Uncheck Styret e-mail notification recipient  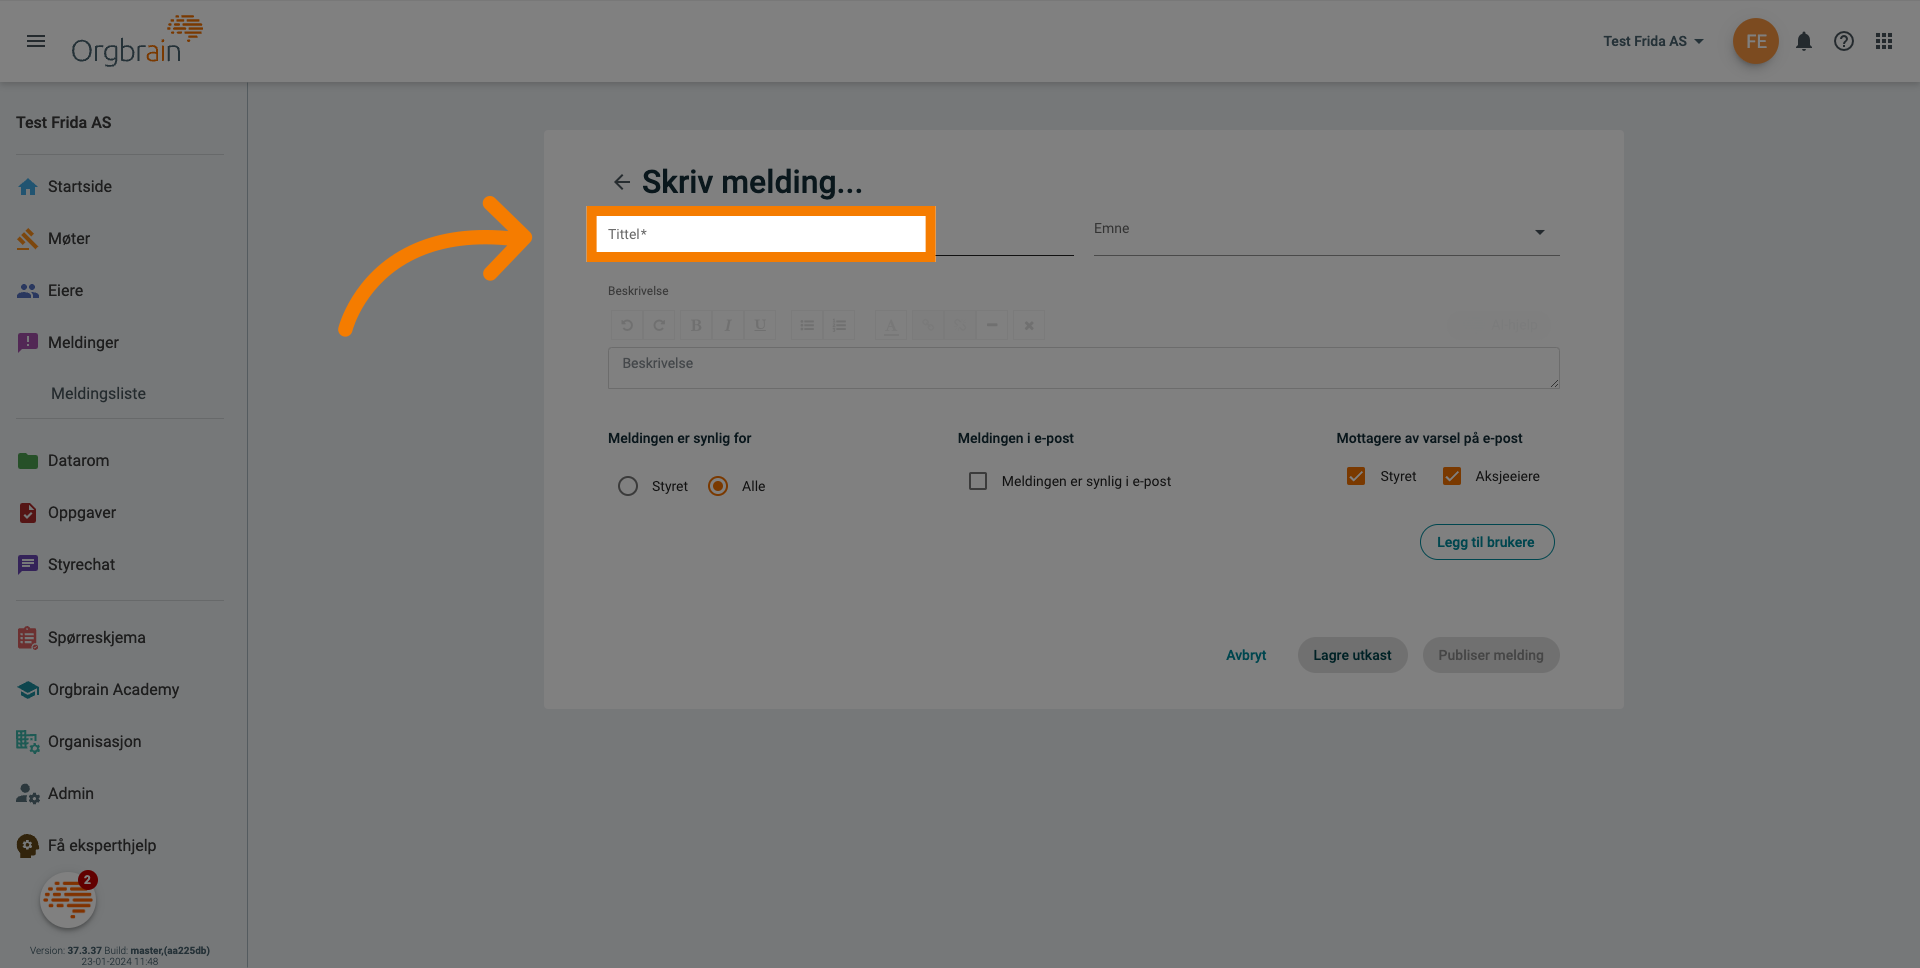pyautogui.click(x=1356, y=476)
